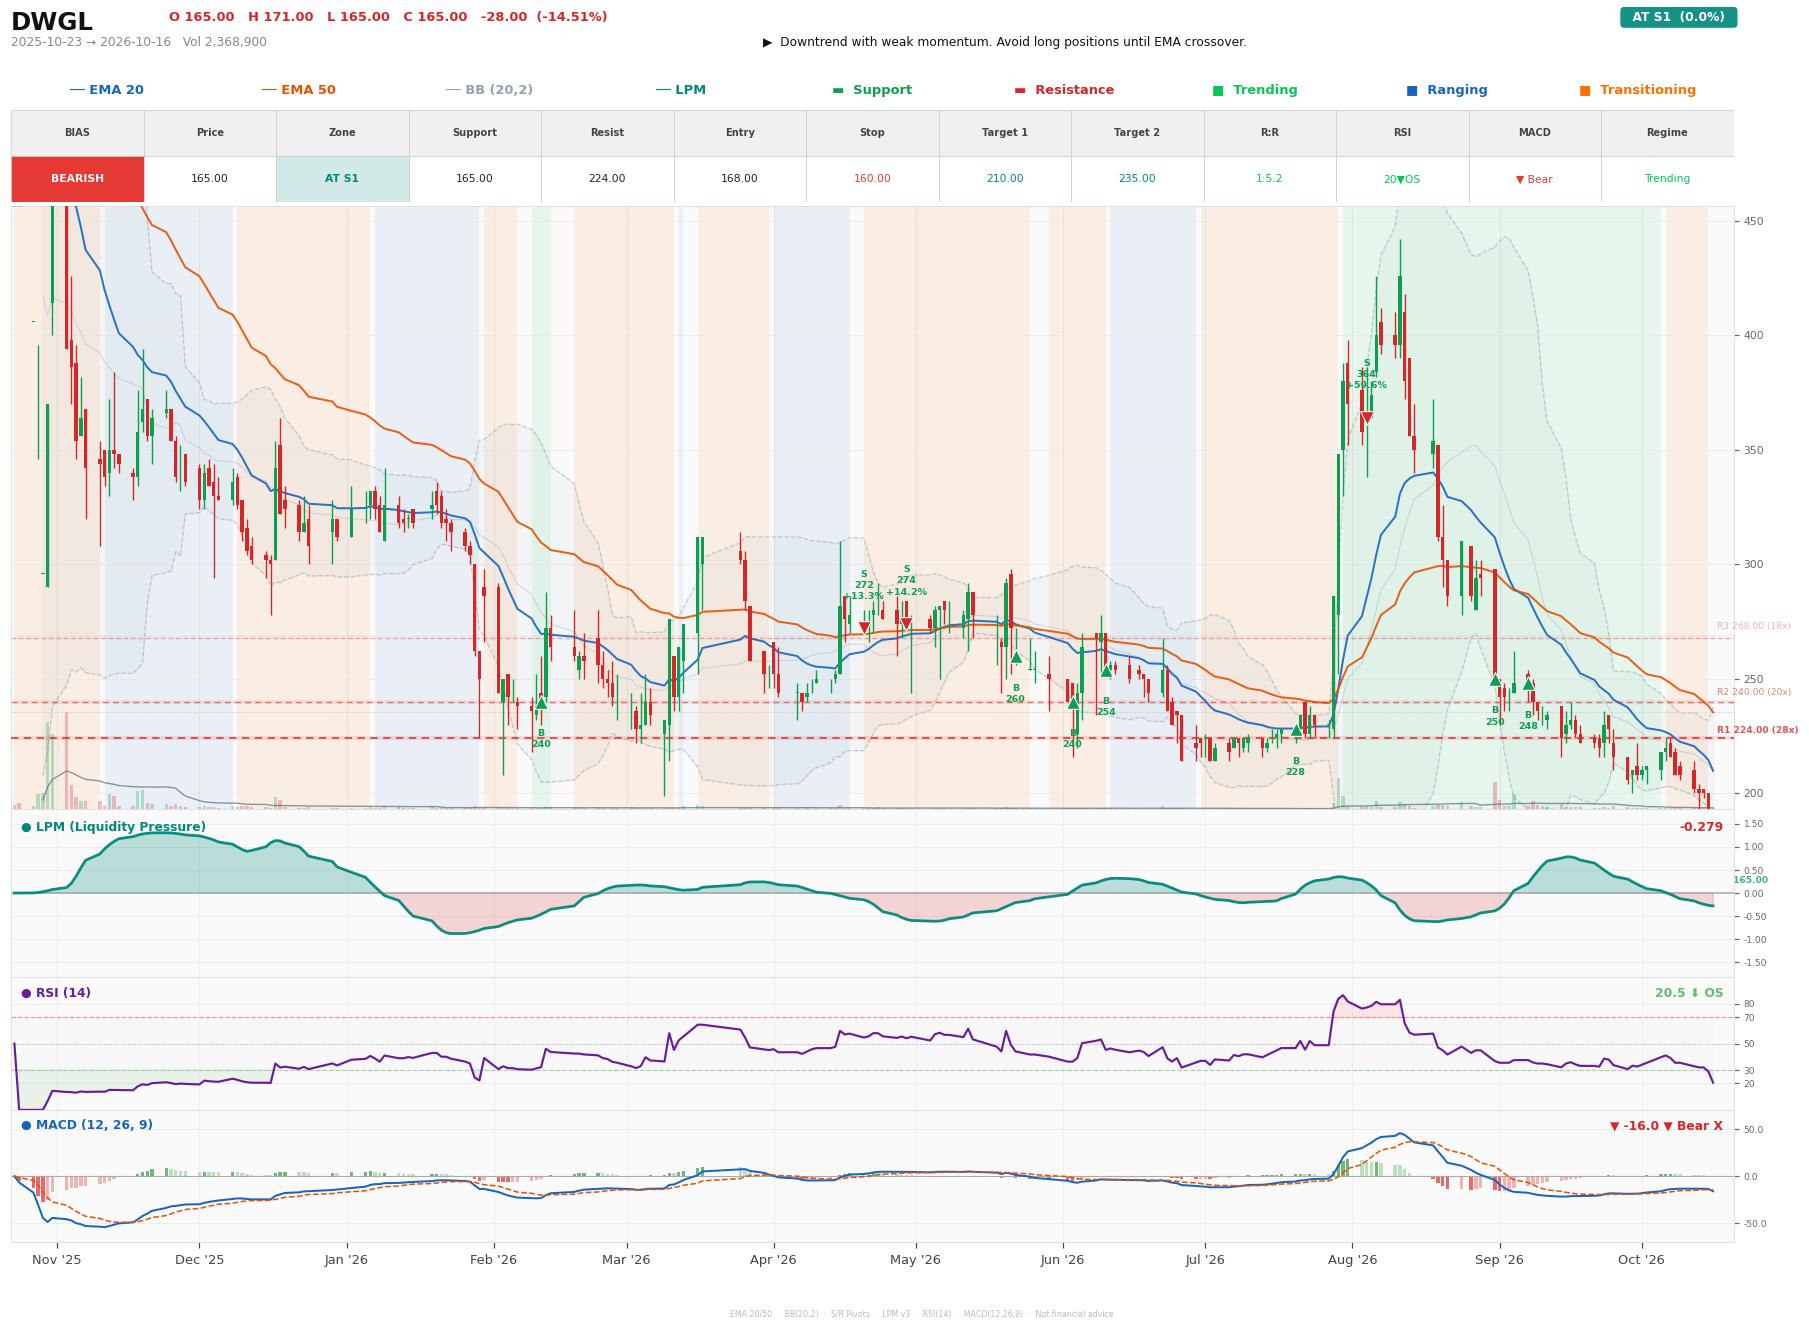Toggle the EMA 20 legend entry
The width and height of the screenshot is (1809, 1330).
pos(107,90)
